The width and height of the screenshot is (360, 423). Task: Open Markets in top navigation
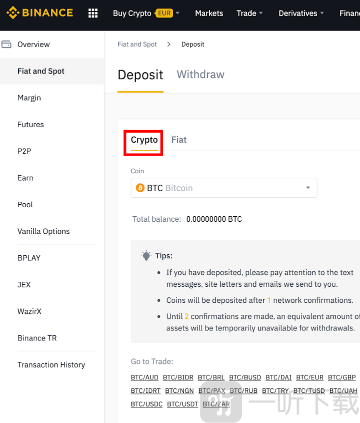click(209, 13)
